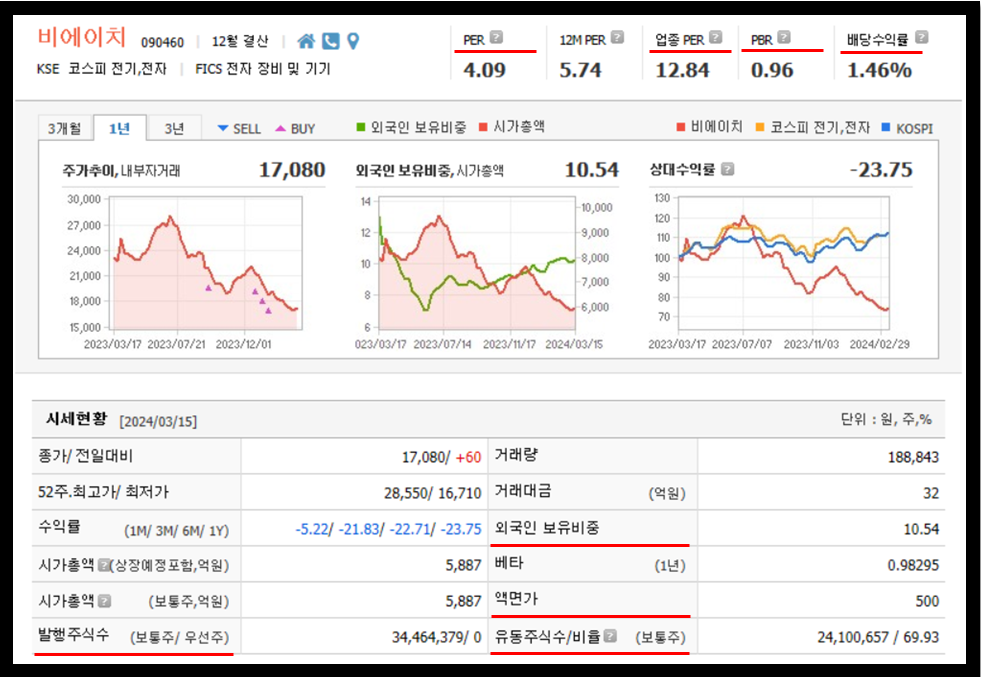Click the PBR value 0.96

[772, 70]
